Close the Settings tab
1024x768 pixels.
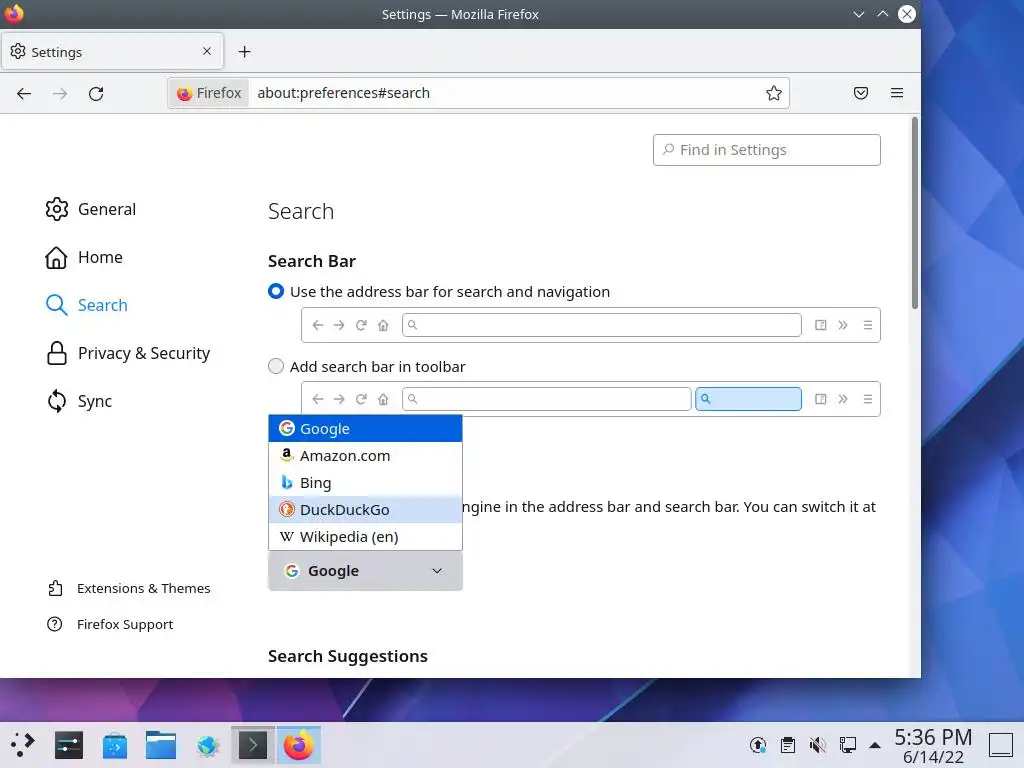click(x=207, y=51)
